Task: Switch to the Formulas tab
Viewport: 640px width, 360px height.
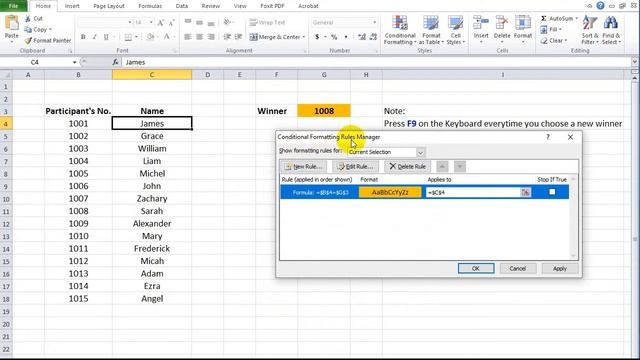Action: click(x=150, y=6)
